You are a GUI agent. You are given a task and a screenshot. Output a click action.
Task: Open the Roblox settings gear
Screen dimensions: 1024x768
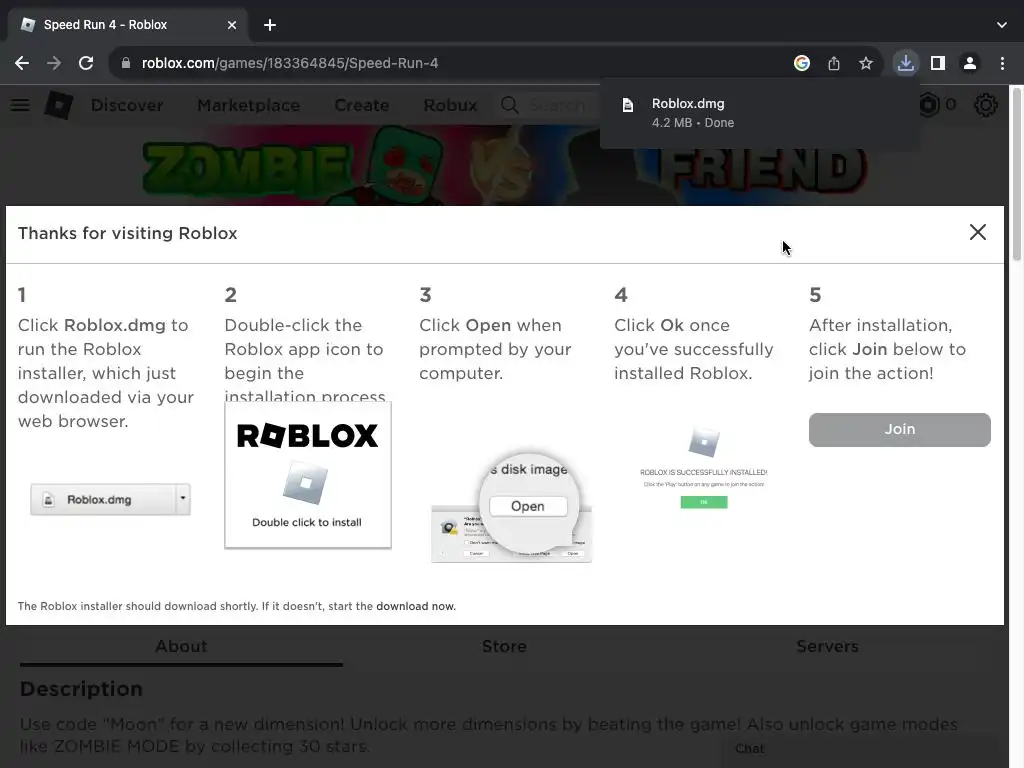985,104
